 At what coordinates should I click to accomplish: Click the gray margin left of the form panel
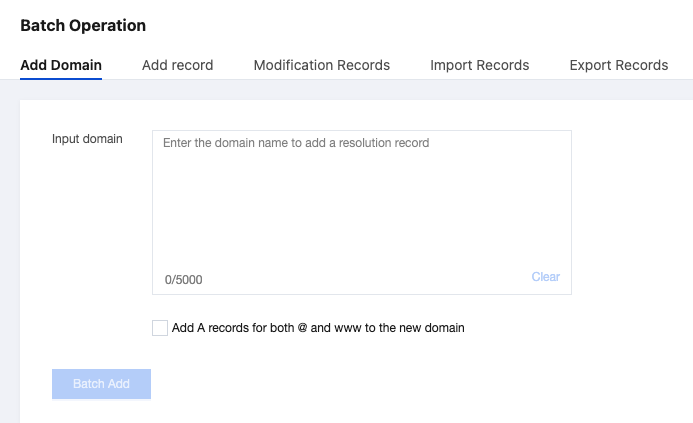click(9, 250)
